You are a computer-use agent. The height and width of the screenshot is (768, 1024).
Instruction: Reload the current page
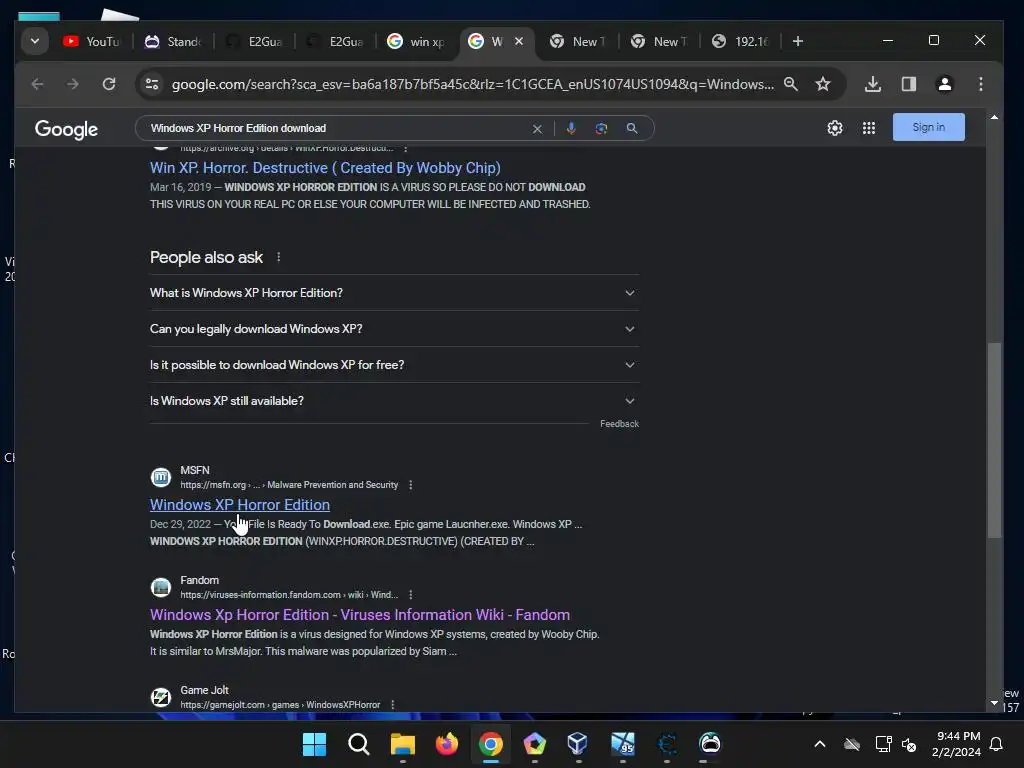pyautogui.click(x=108, y=84)
